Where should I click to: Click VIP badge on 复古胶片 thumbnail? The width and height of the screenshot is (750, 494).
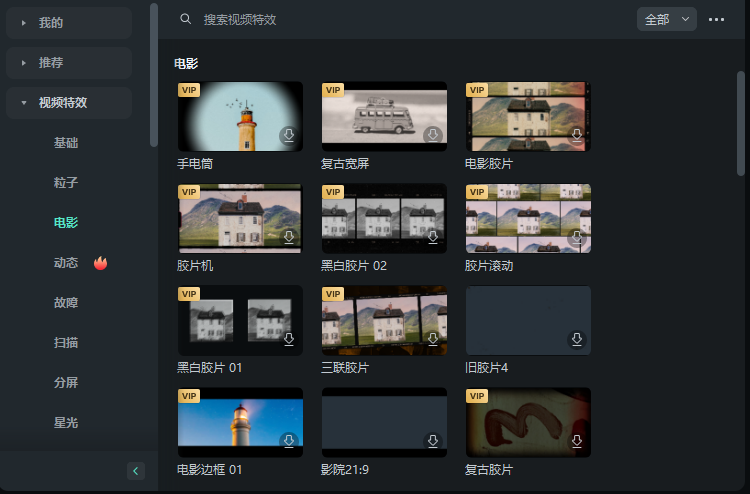[x=477, y=396]
